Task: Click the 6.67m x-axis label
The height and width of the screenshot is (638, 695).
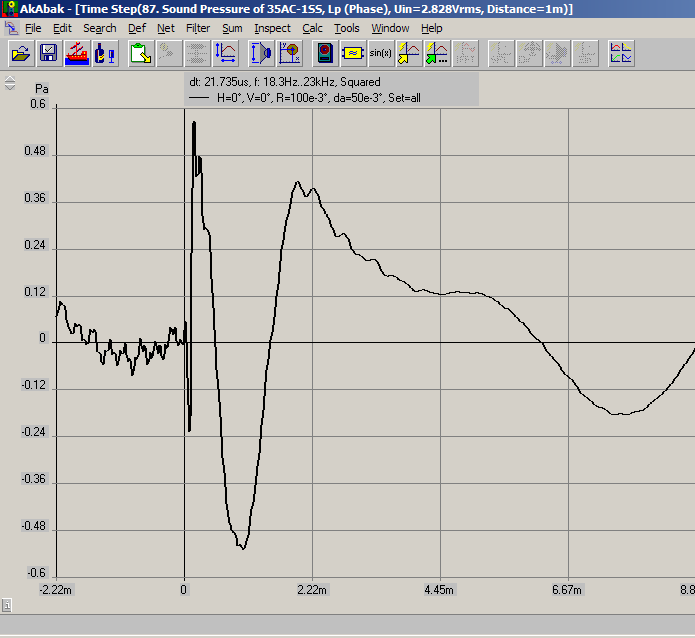Action: [x=567, y=590]
